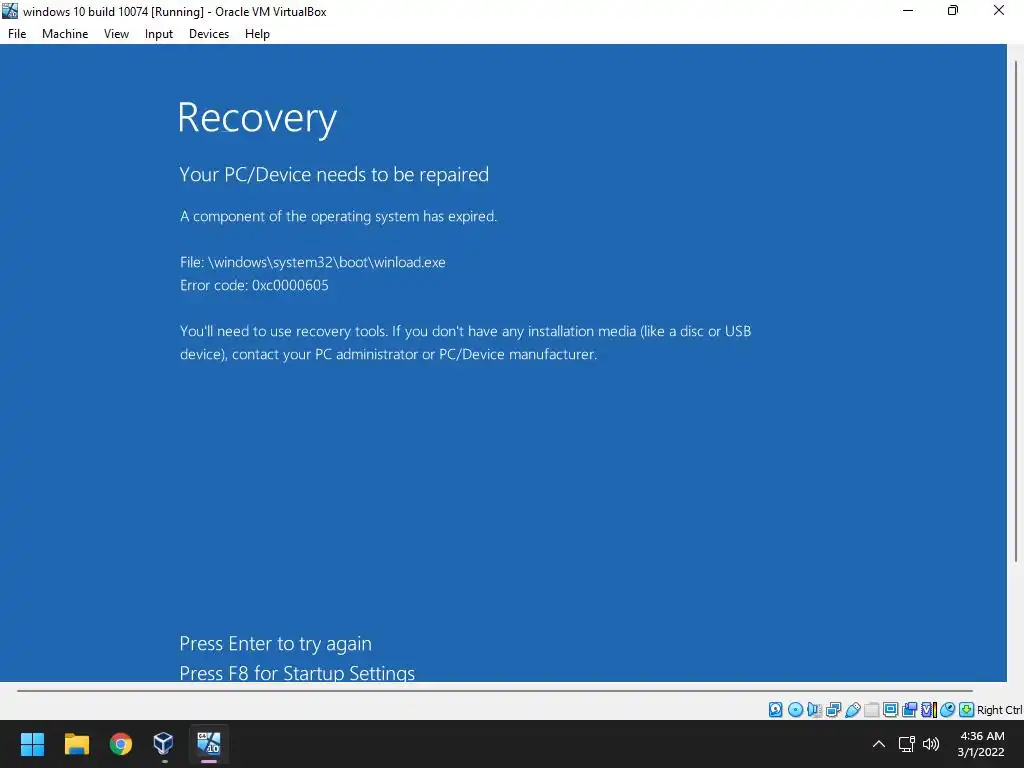Open File Explorer from the taskbar
Image resolution: width=1024 pixels, height=768 pixels.
[76, 744]
